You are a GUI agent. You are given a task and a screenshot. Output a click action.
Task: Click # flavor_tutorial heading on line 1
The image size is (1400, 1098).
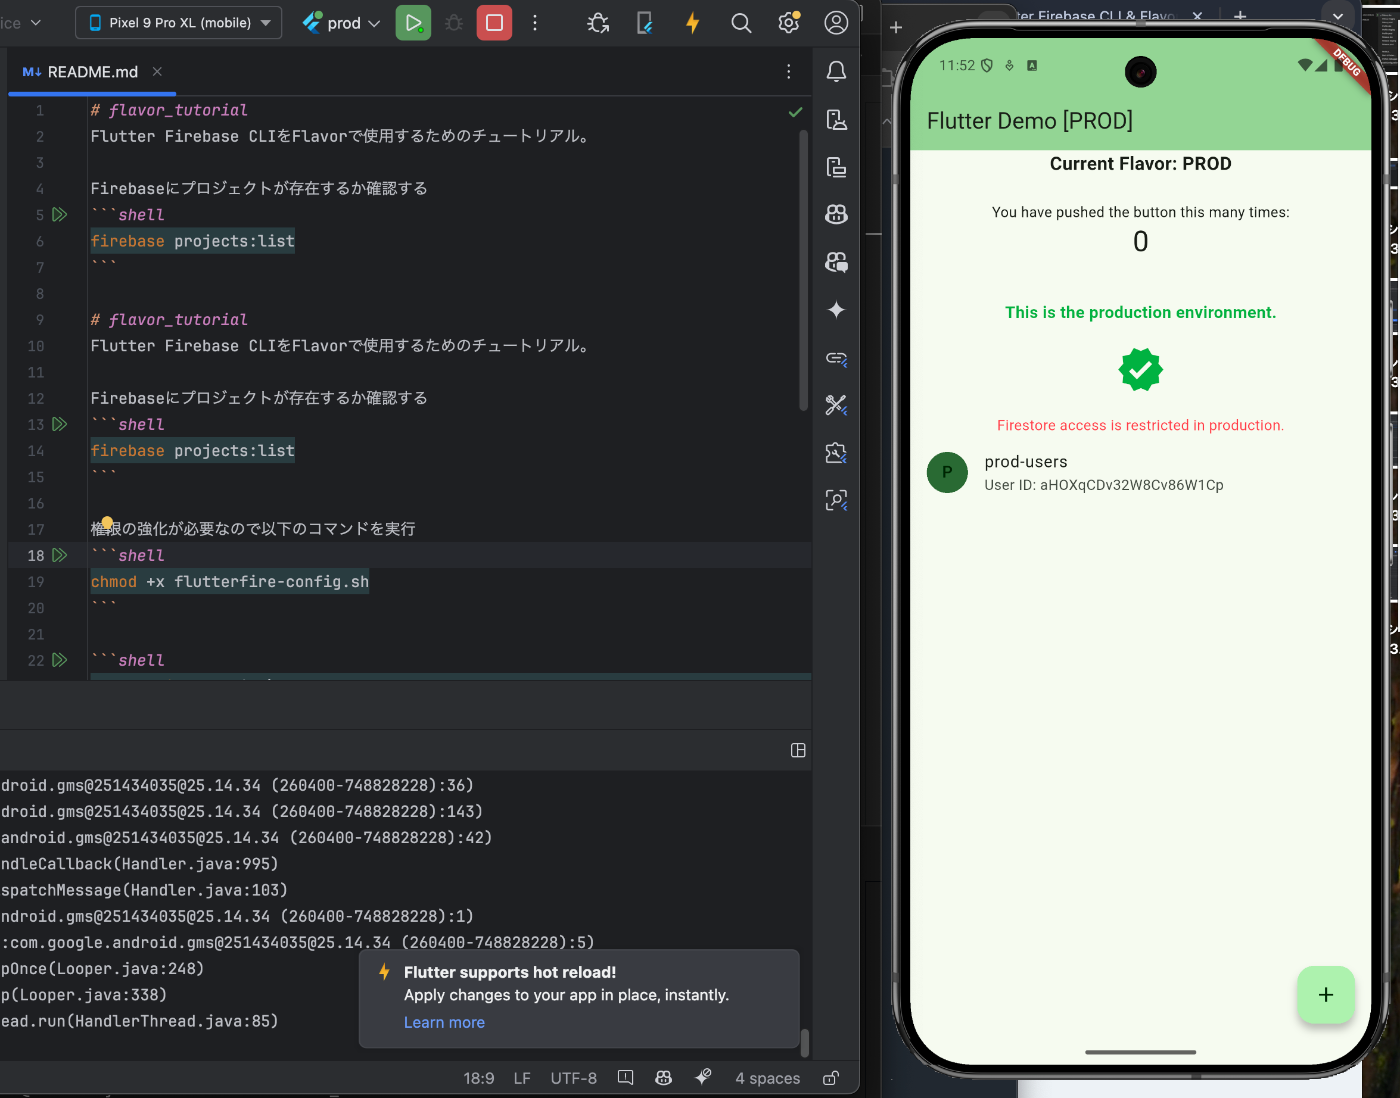pos(169,110)
